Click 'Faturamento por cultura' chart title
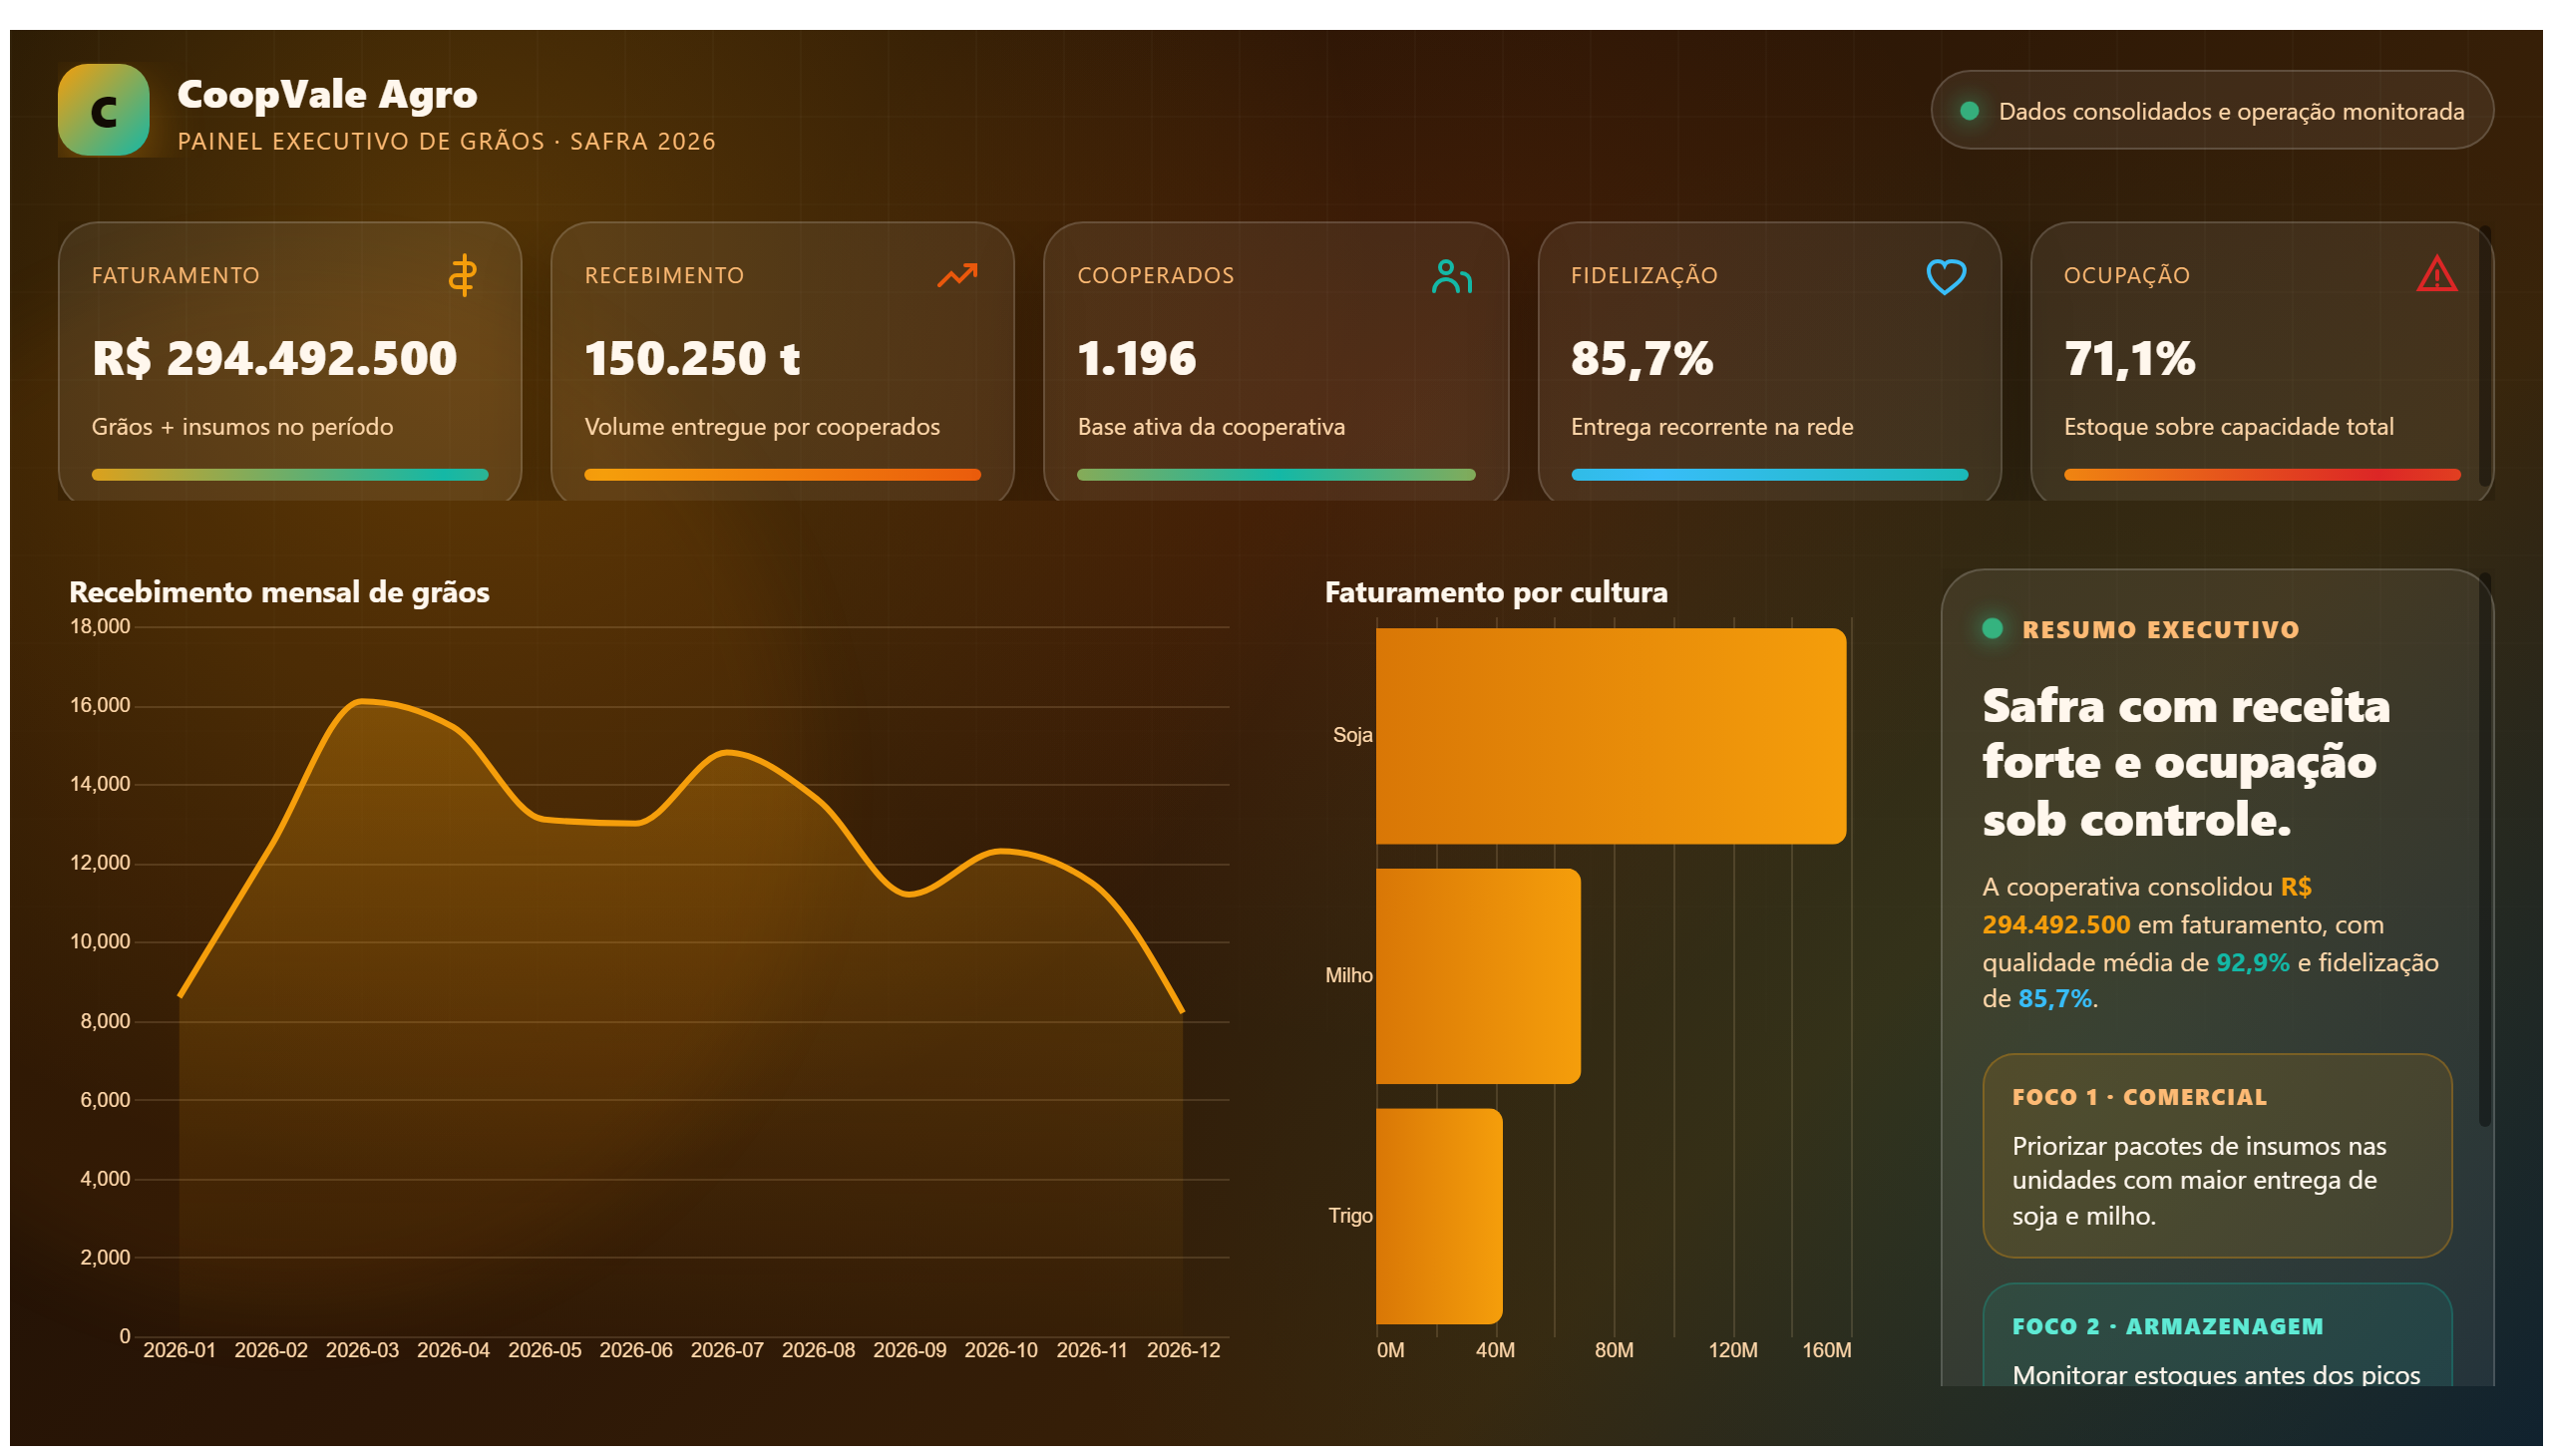The image size is (2553, 1456). click(1496, 592)
